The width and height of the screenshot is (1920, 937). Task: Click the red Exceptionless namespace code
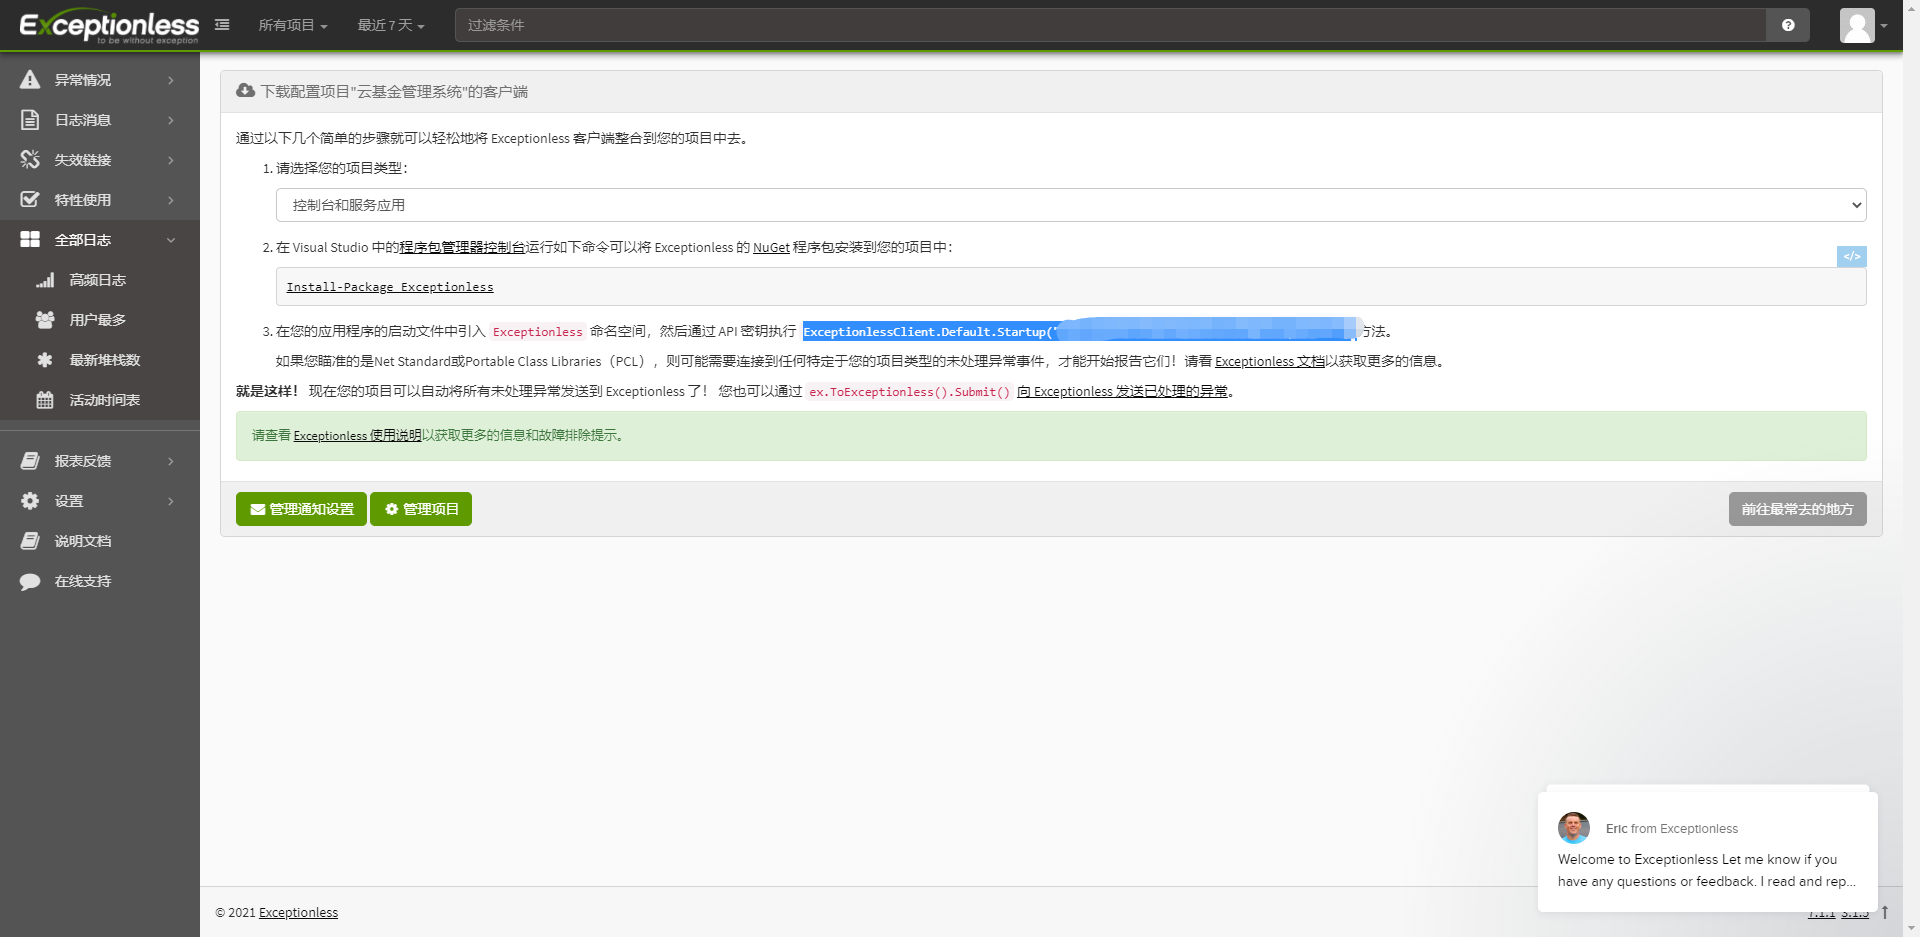[537, 332]
